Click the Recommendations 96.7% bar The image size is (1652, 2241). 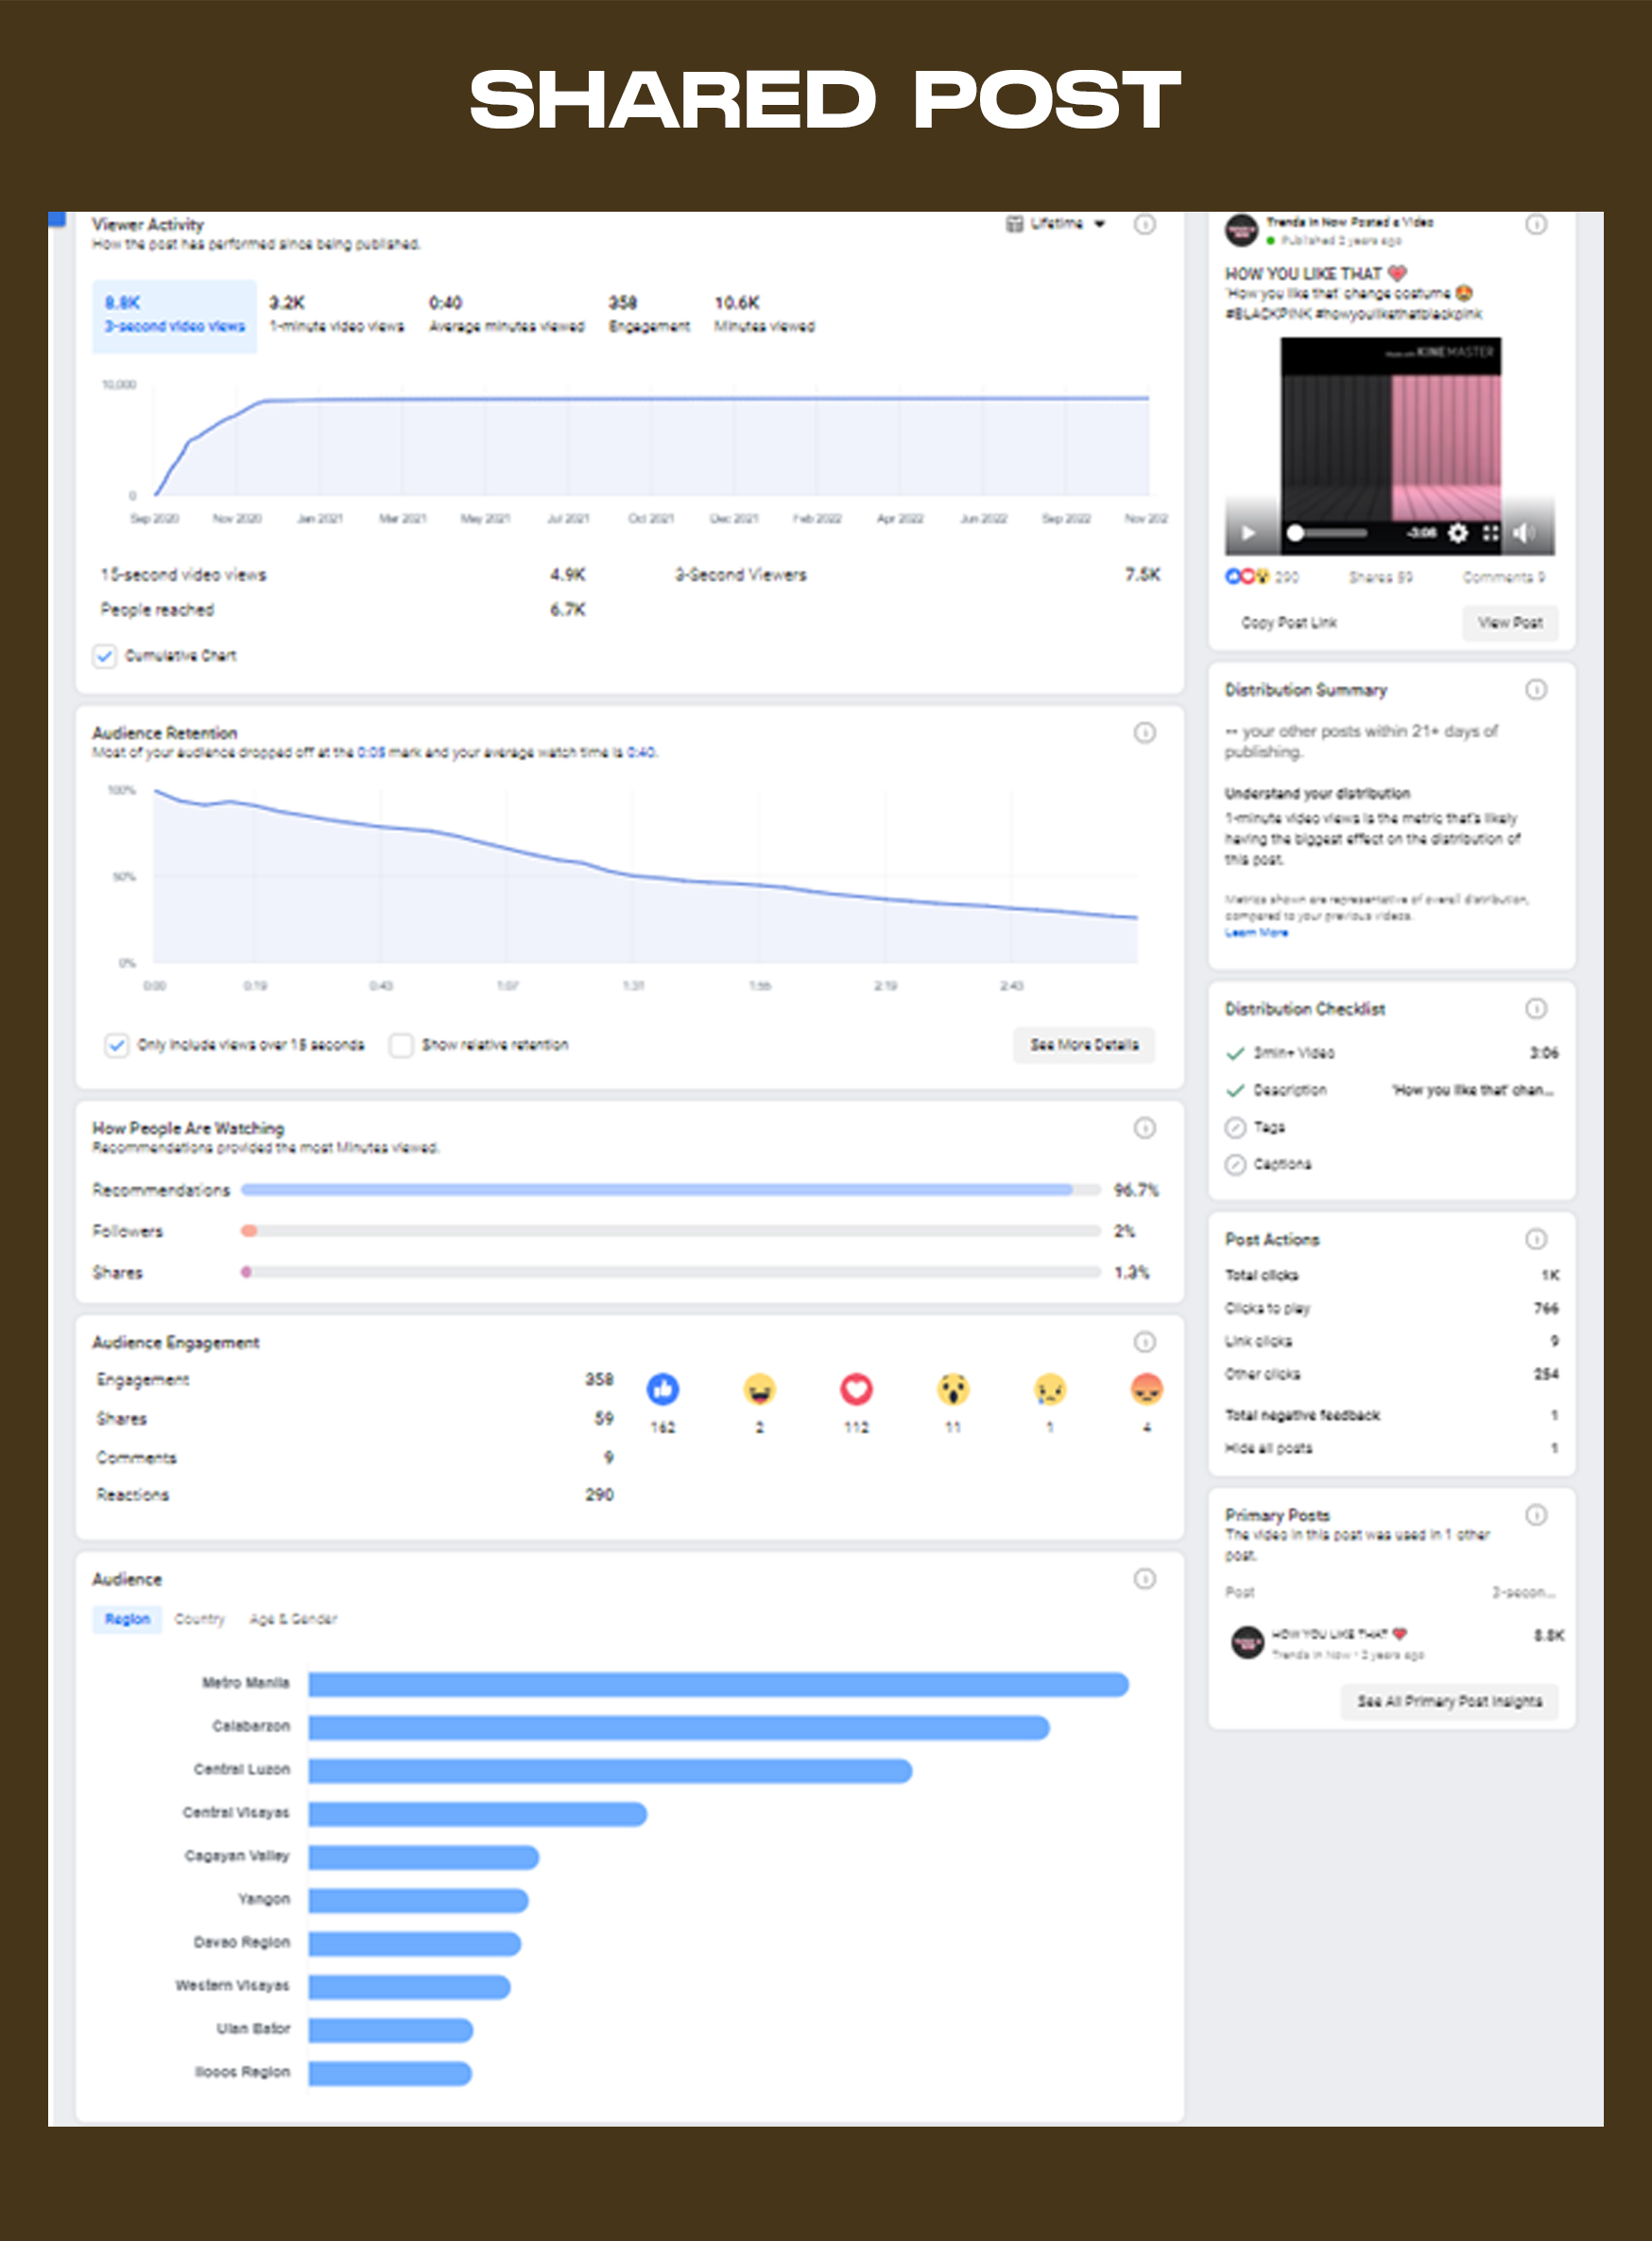(x=671, y=1190)
